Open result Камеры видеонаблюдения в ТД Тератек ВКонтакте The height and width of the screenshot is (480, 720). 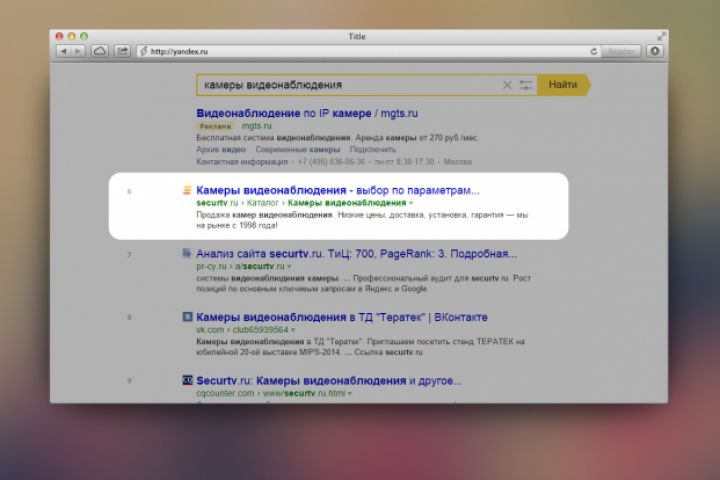pyautogui.click(x=342, y=317)
